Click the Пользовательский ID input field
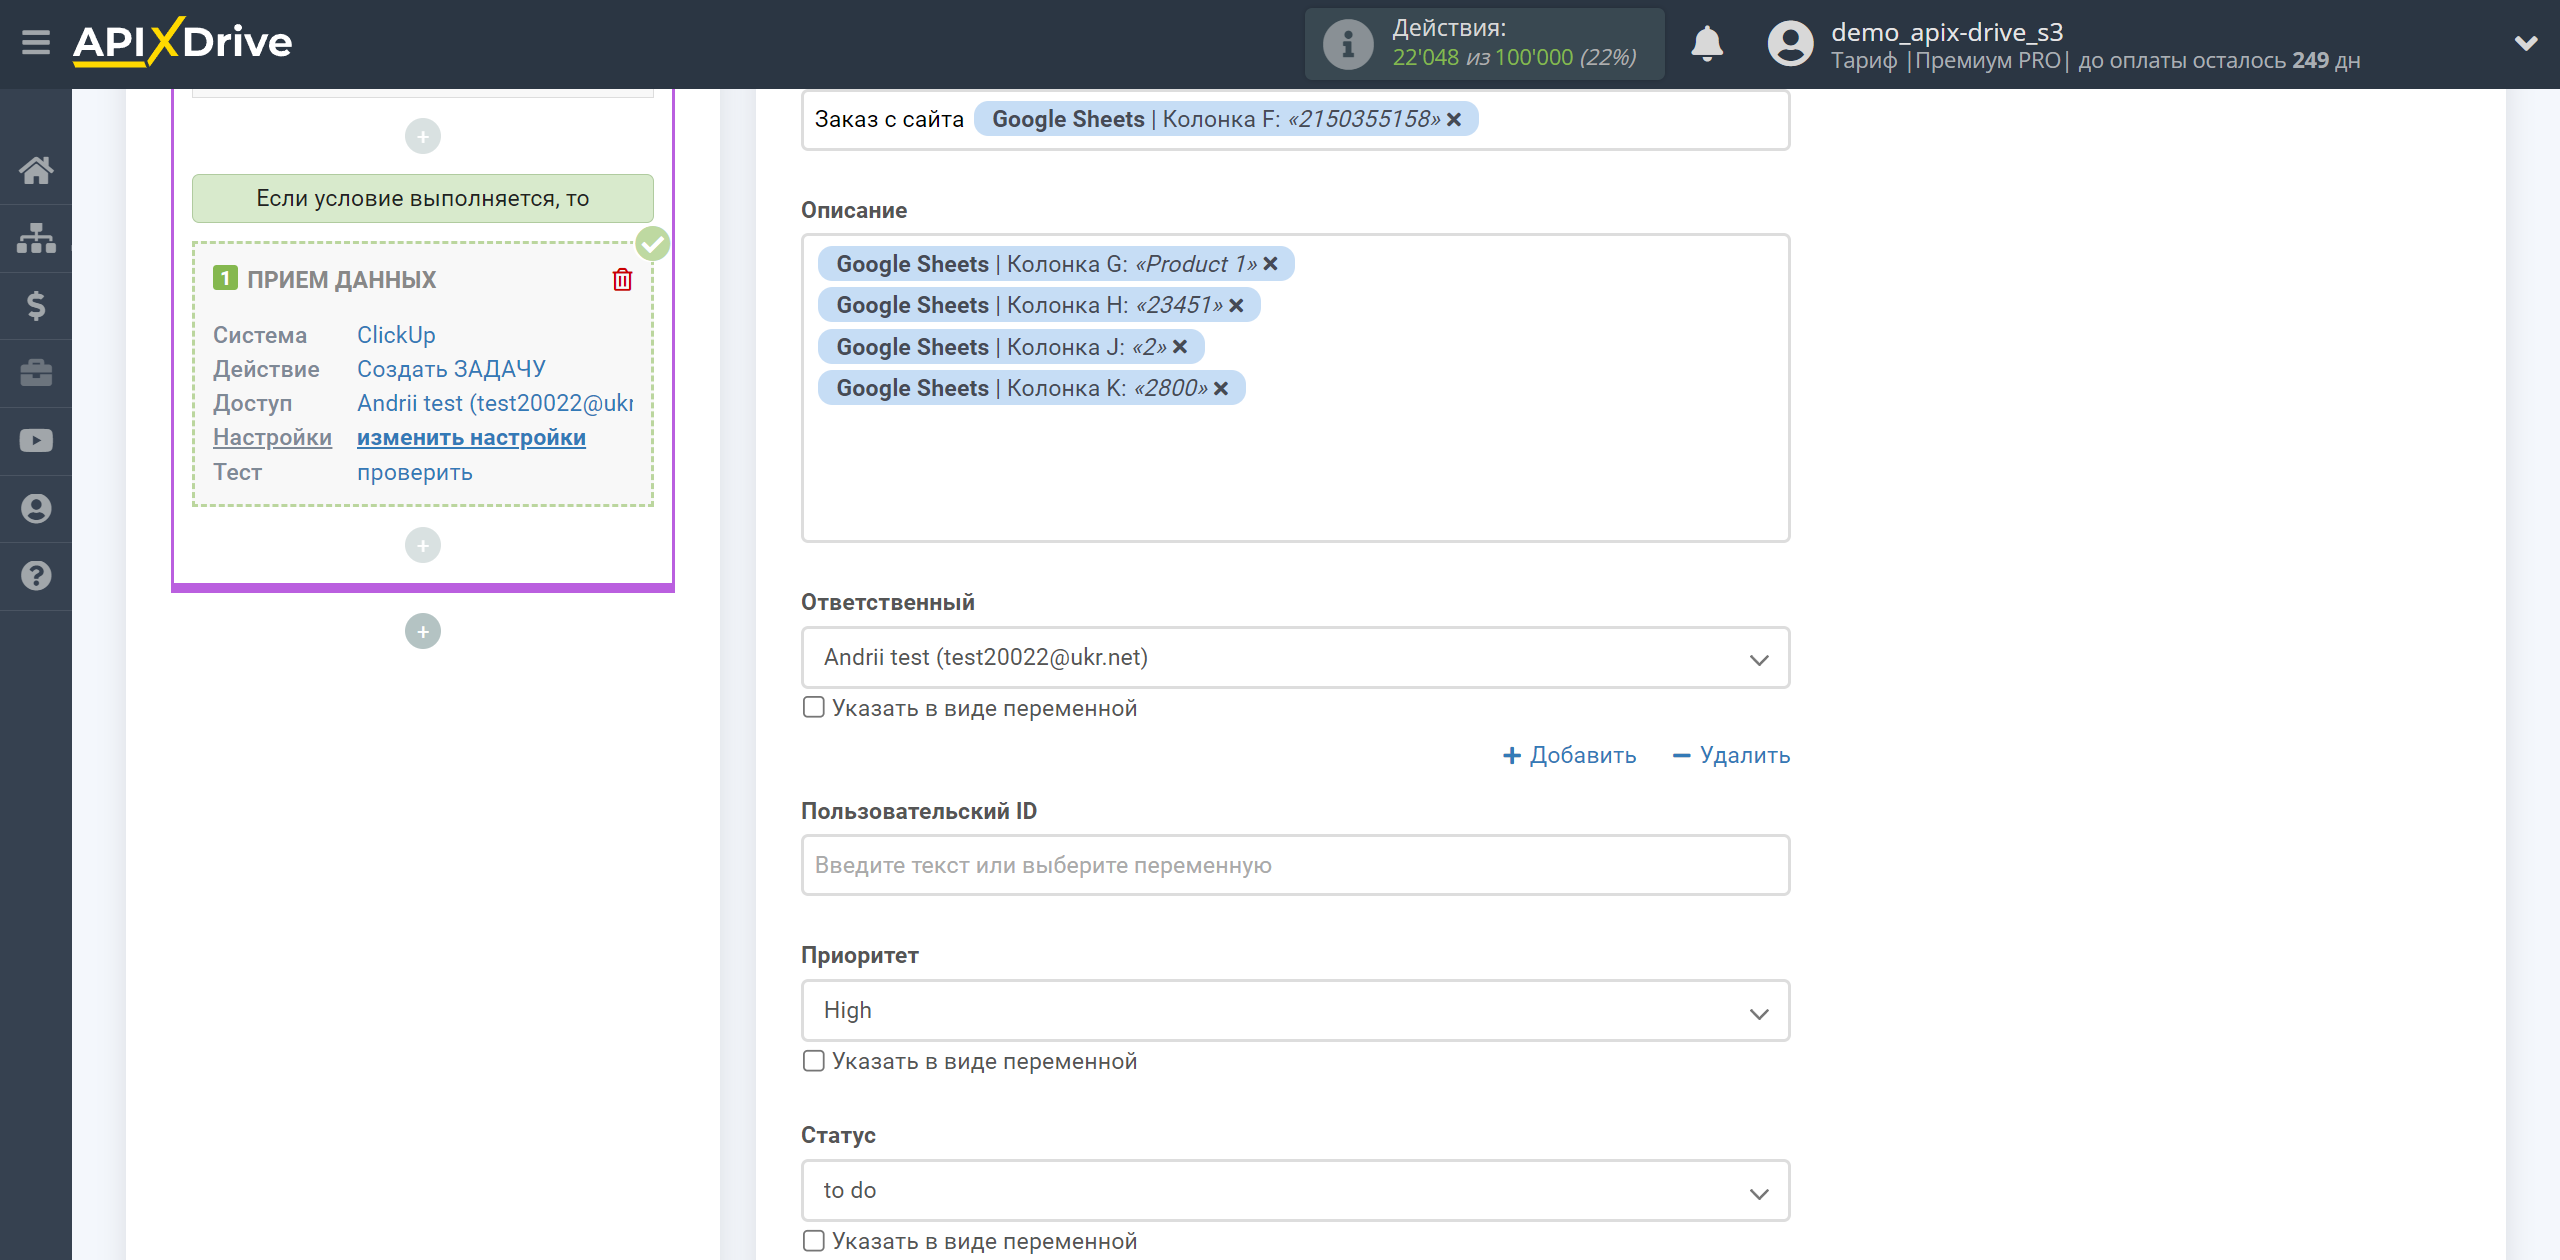Viewport: 2560px width, 1260px height. click(x=1295, y=865)
